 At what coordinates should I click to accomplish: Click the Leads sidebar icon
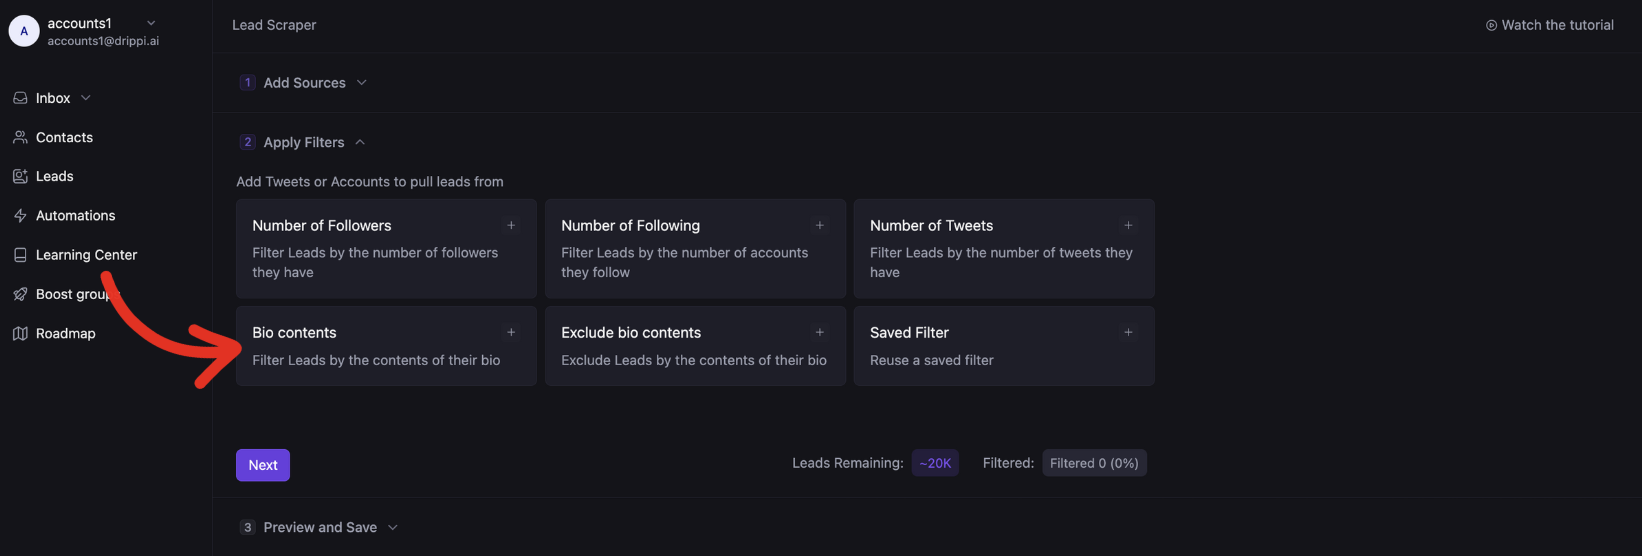click(x=20, y=176)
